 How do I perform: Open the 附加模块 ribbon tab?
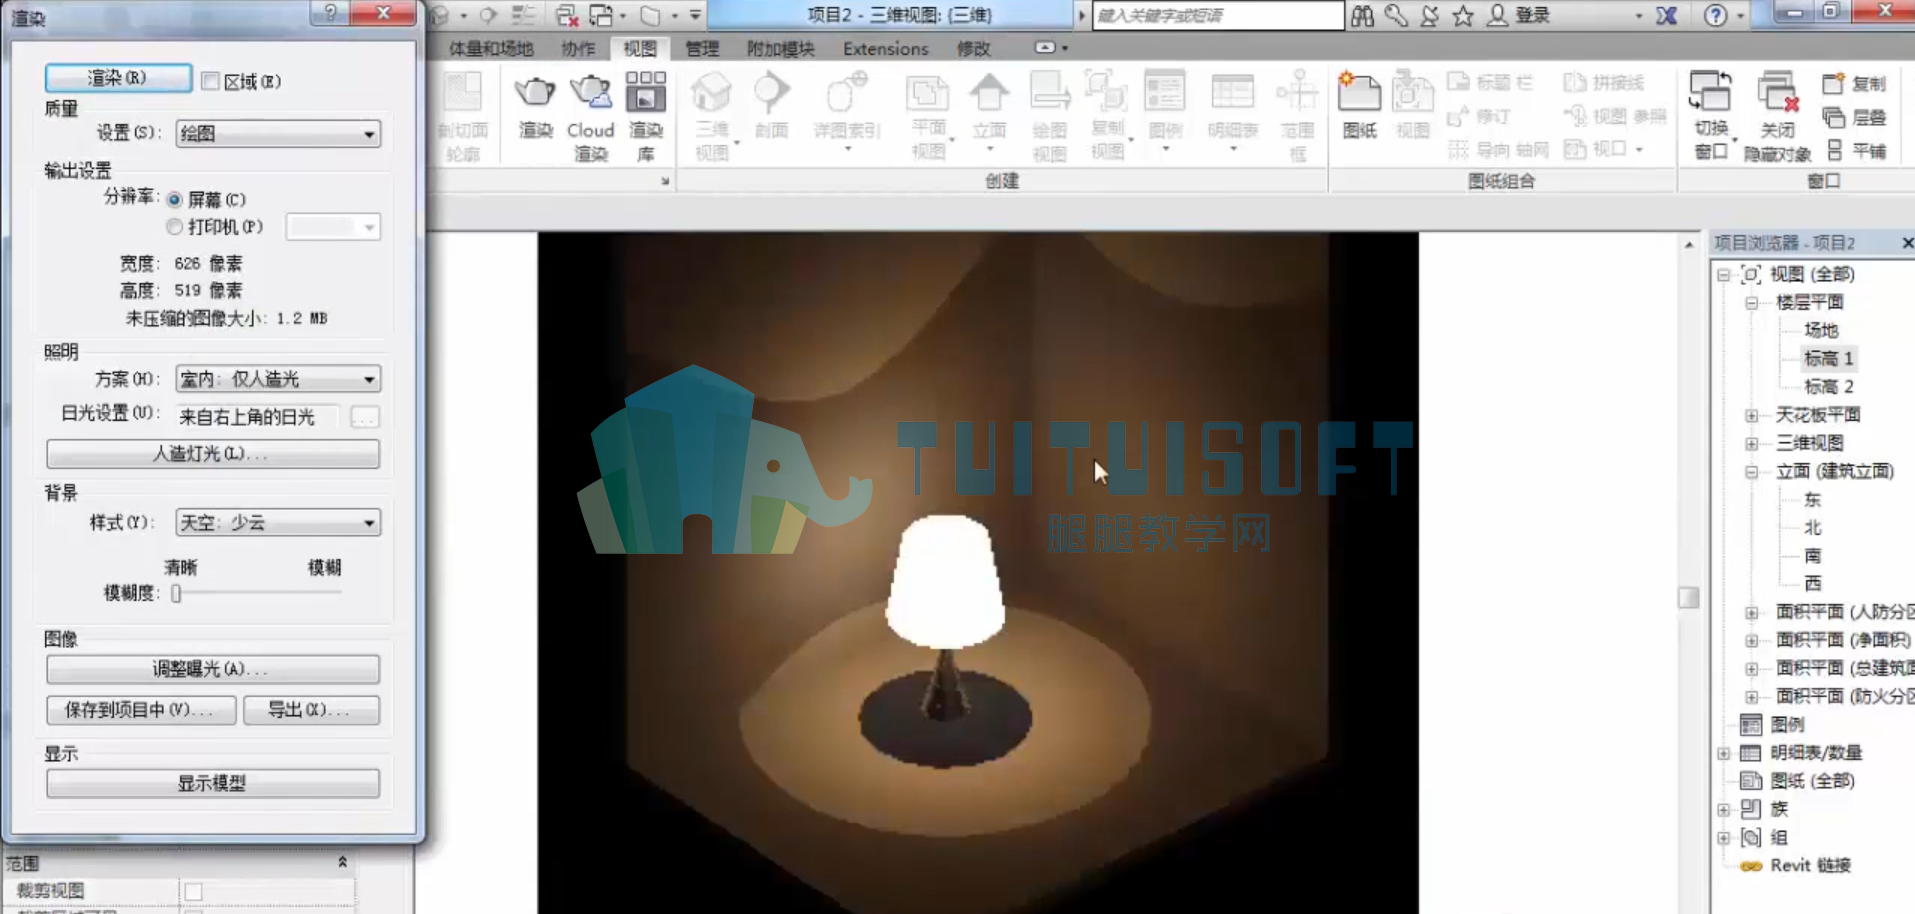coord(781,48)
